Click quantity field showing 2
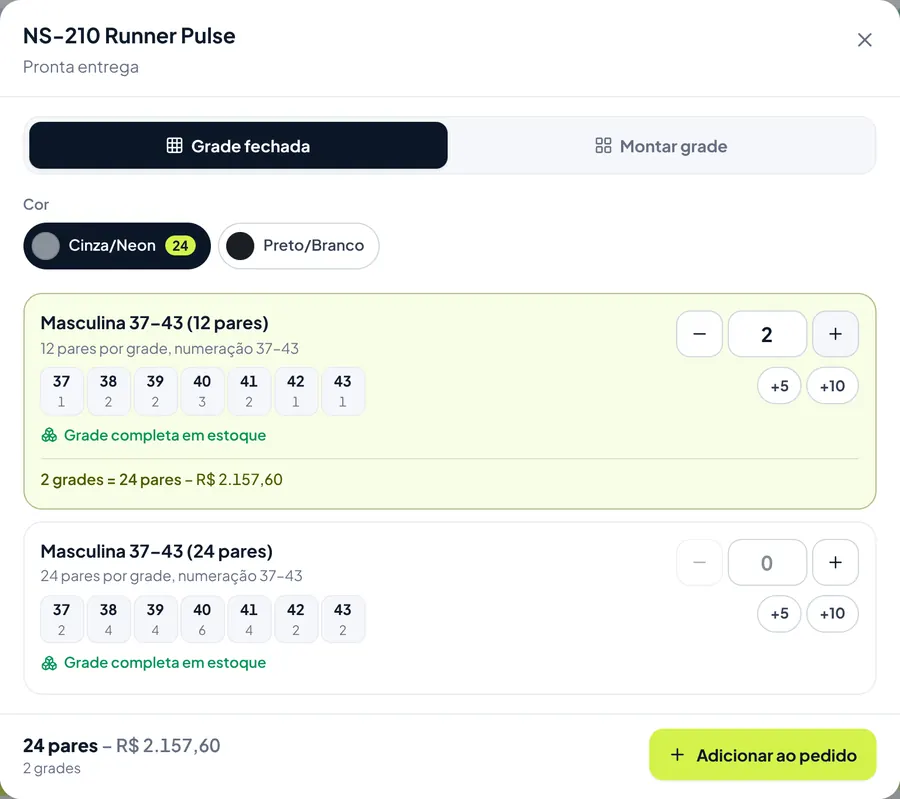900x799 pixels. 767,334
